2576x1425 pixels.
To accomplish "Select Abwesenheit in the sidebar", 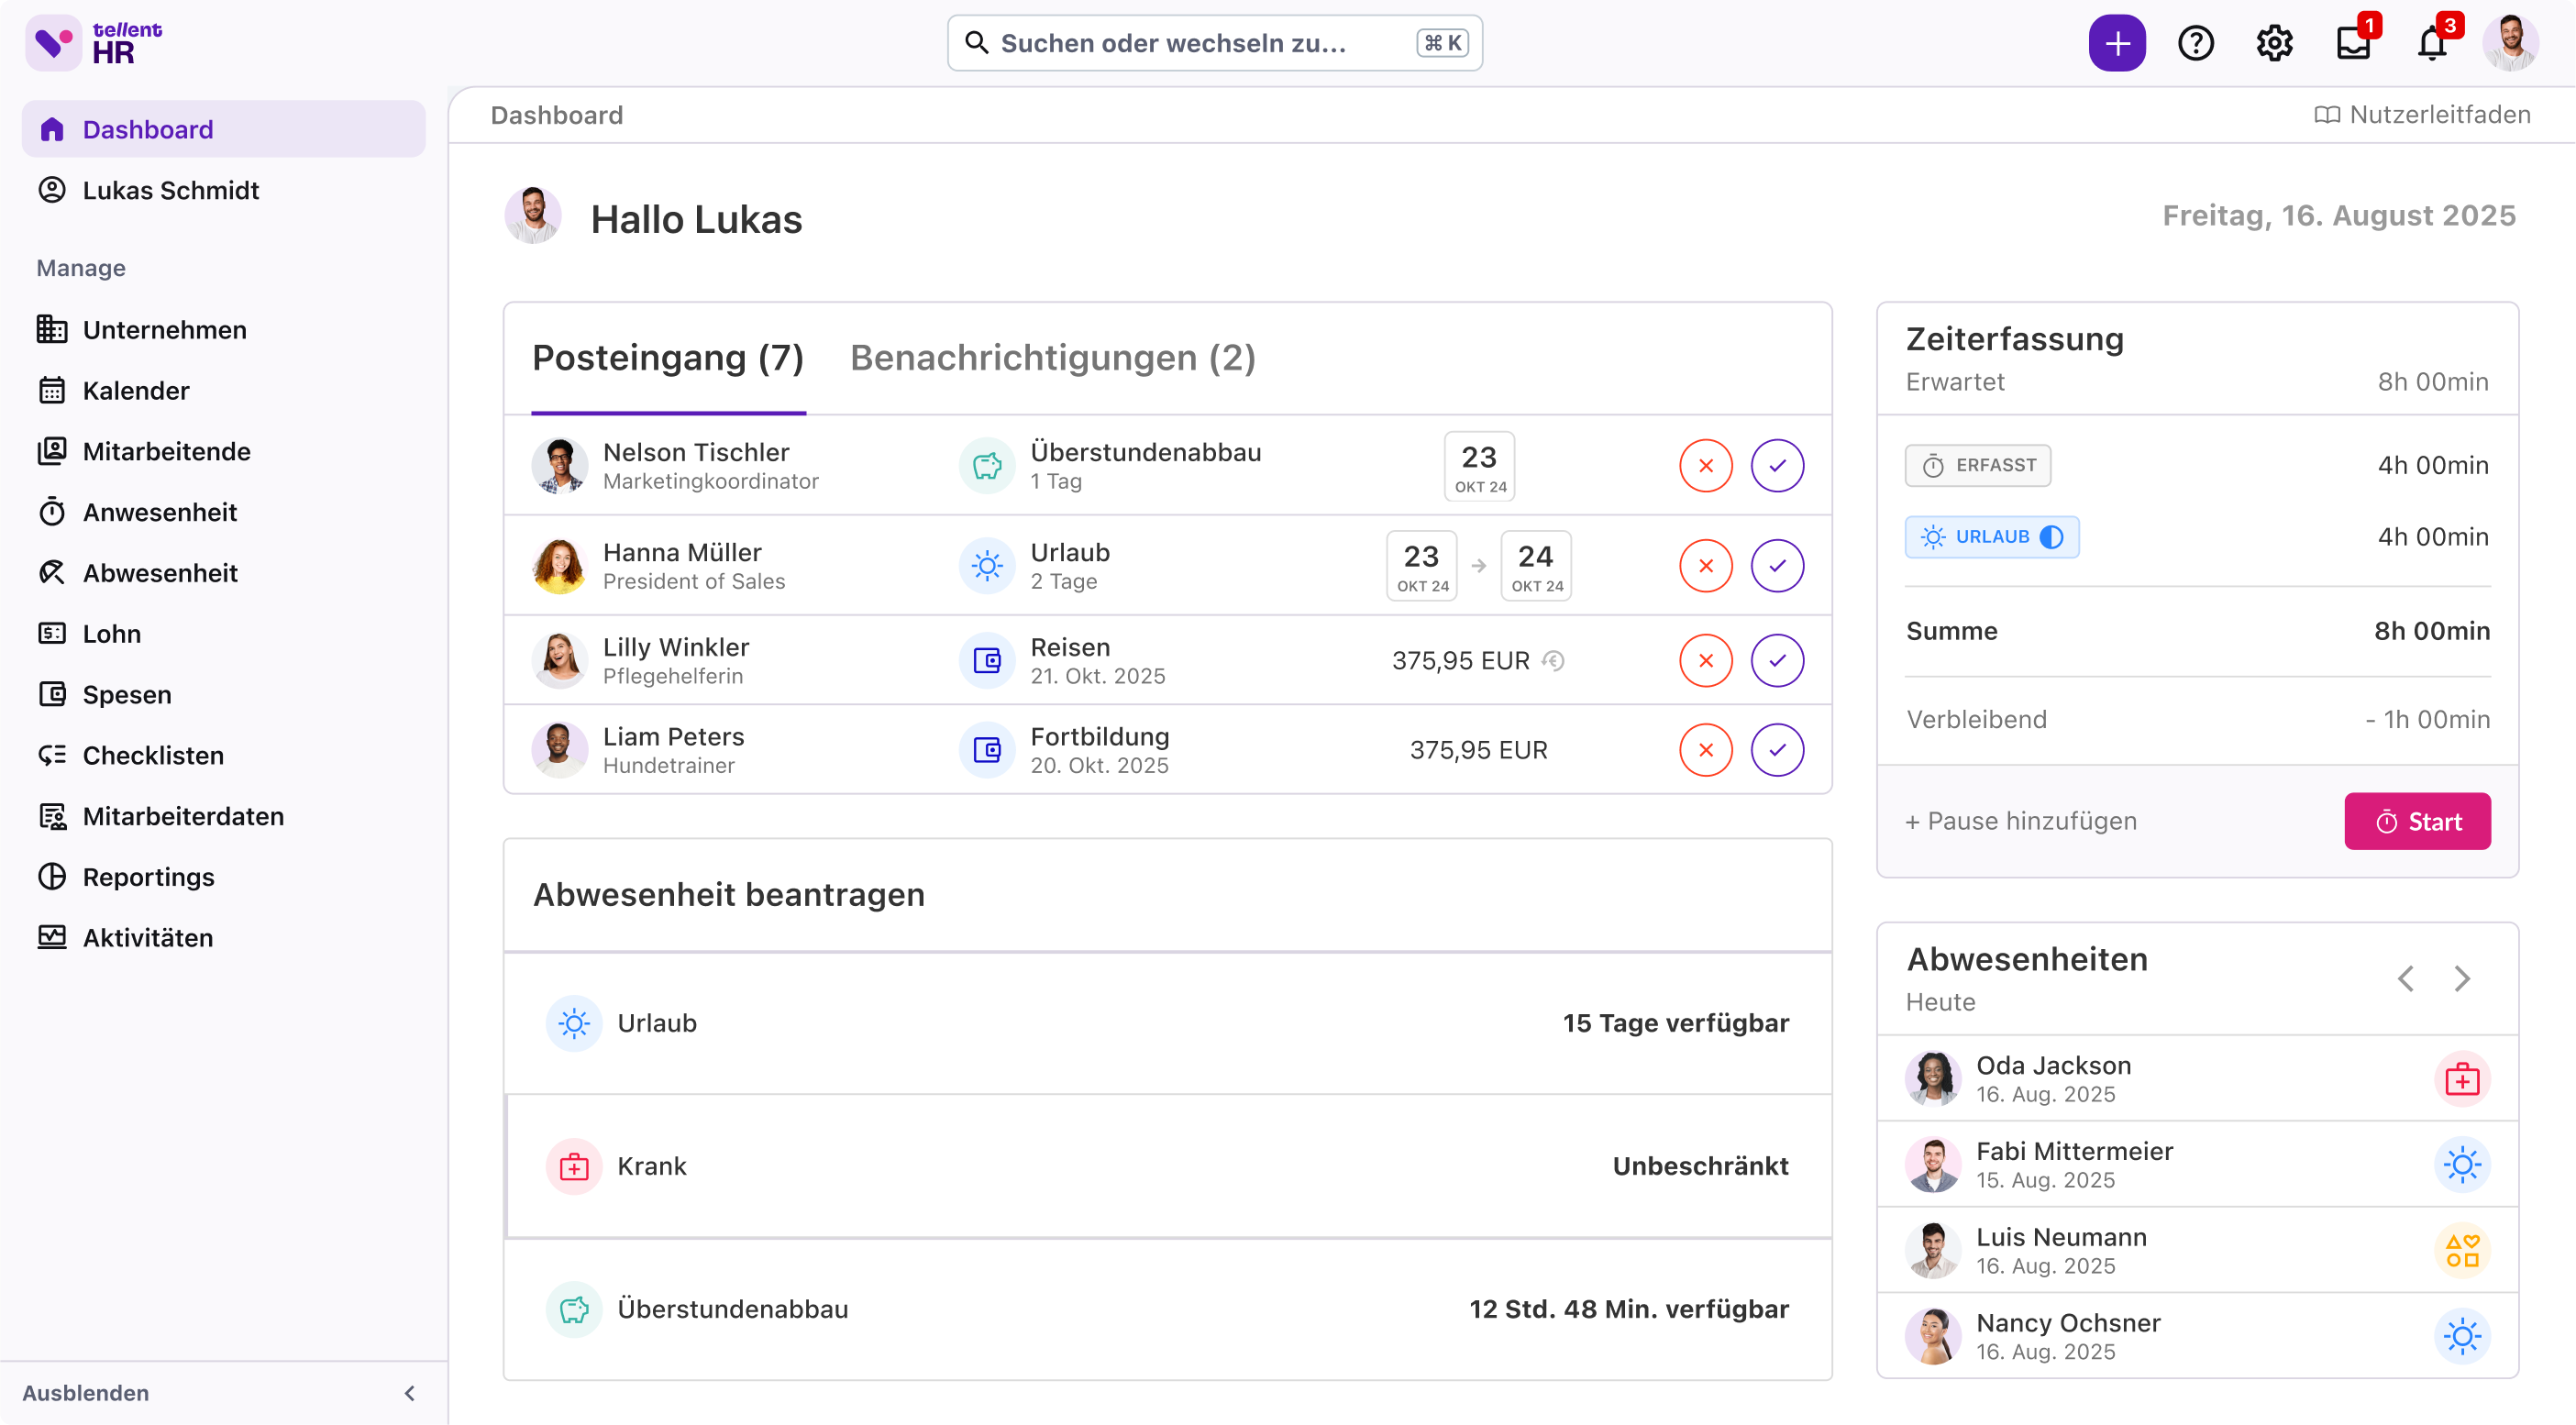I will 159,572.
